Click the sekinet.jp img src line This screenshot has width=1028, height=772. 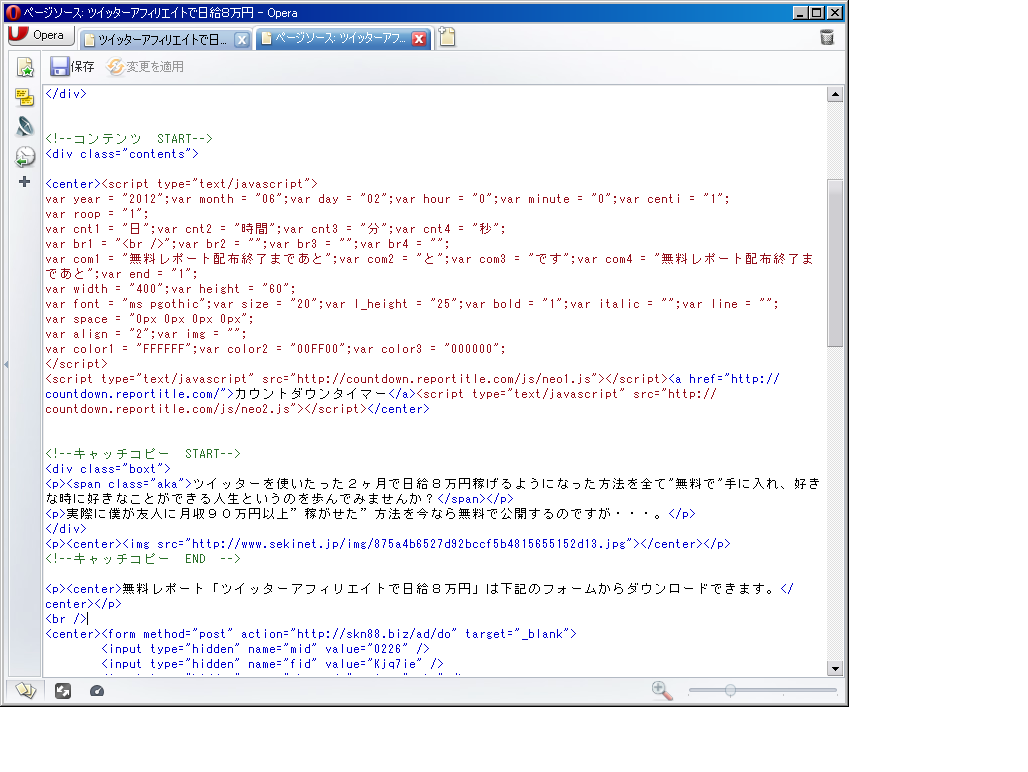387,544
